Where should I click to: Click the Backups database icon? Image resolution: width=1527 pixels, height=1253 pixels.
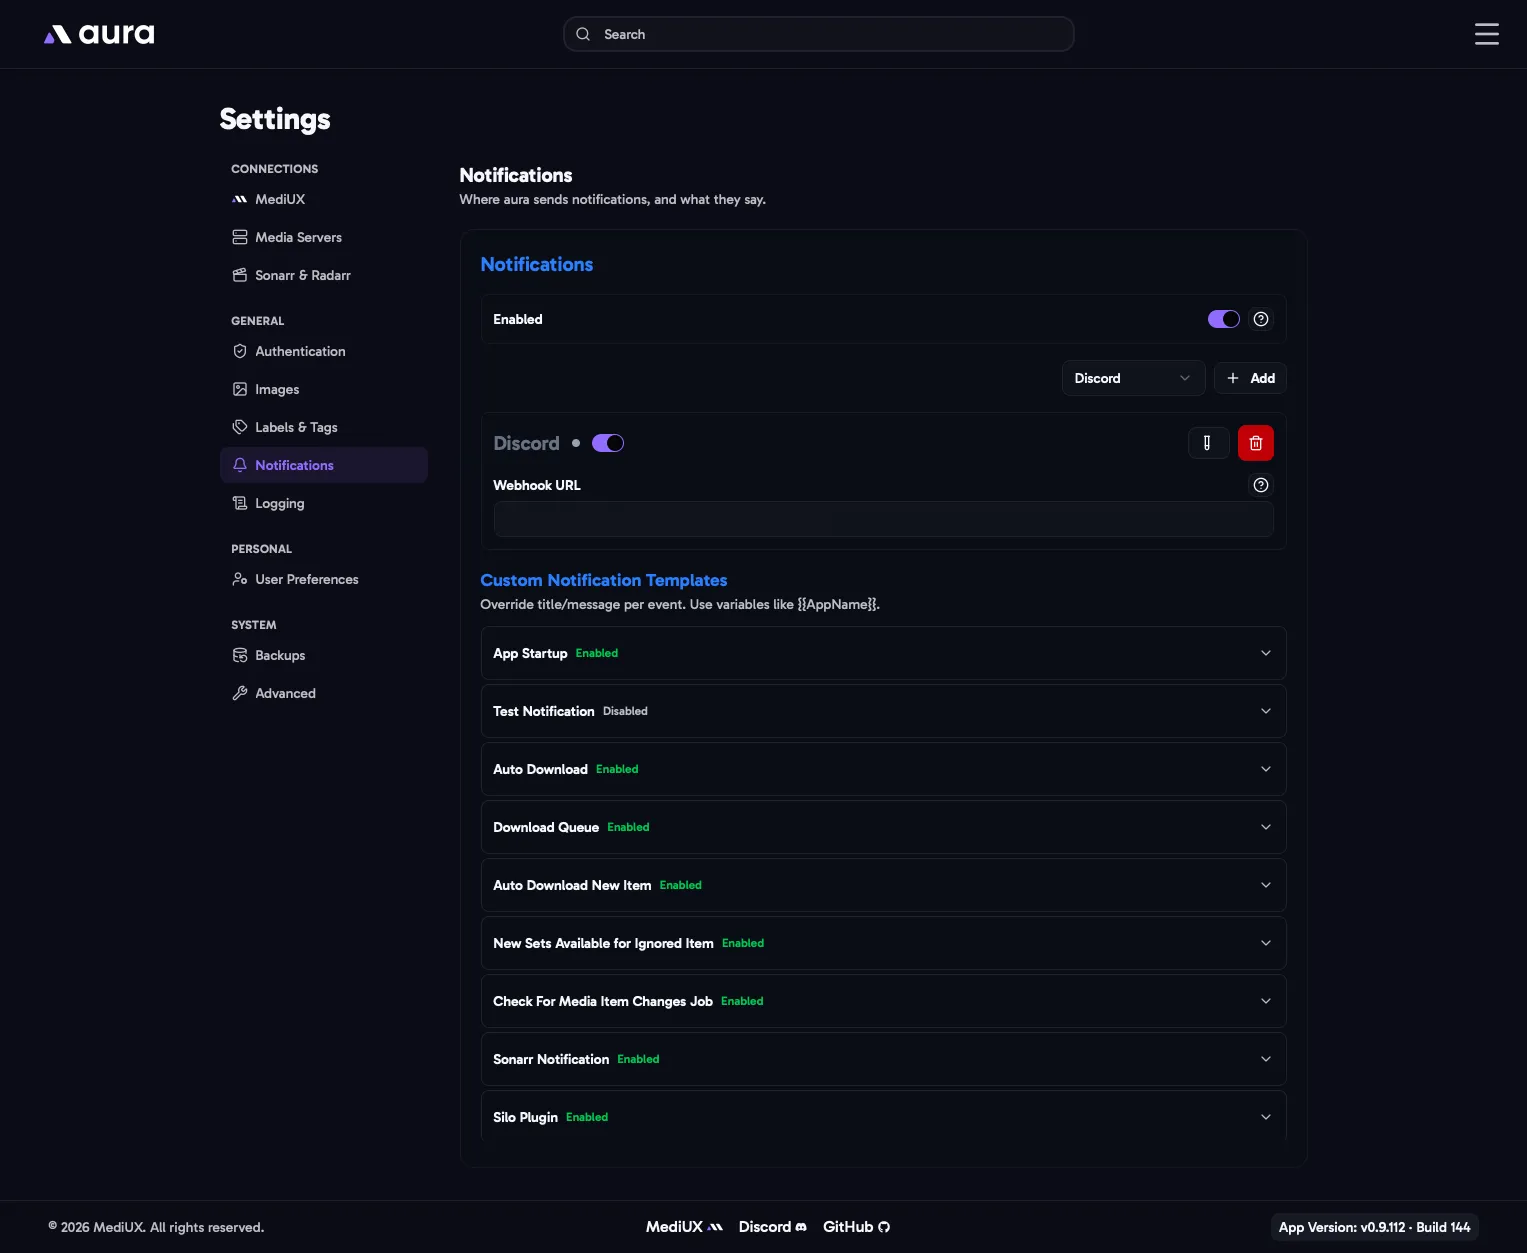click(x=240, y=655)
